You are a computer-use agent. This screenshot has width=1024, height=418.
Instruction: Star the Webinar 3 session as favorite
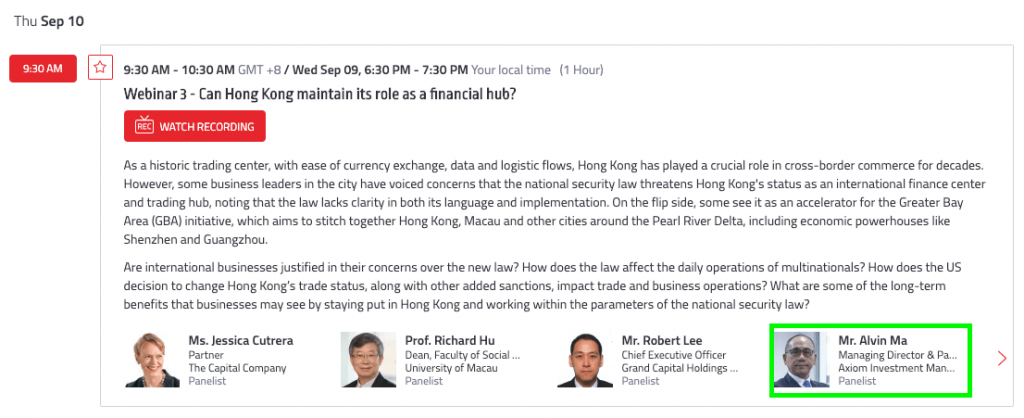click(100, 67)
